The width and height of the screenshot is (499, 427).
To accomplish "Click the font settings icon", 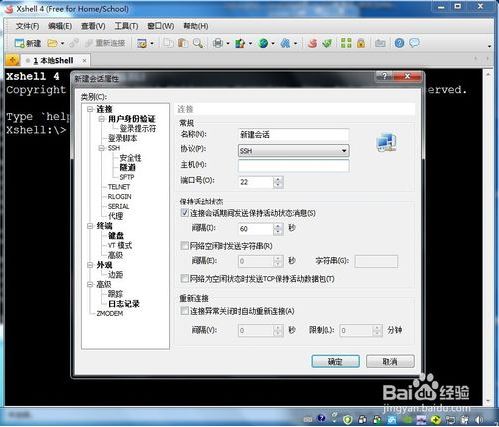I will (x=285, y=43).
